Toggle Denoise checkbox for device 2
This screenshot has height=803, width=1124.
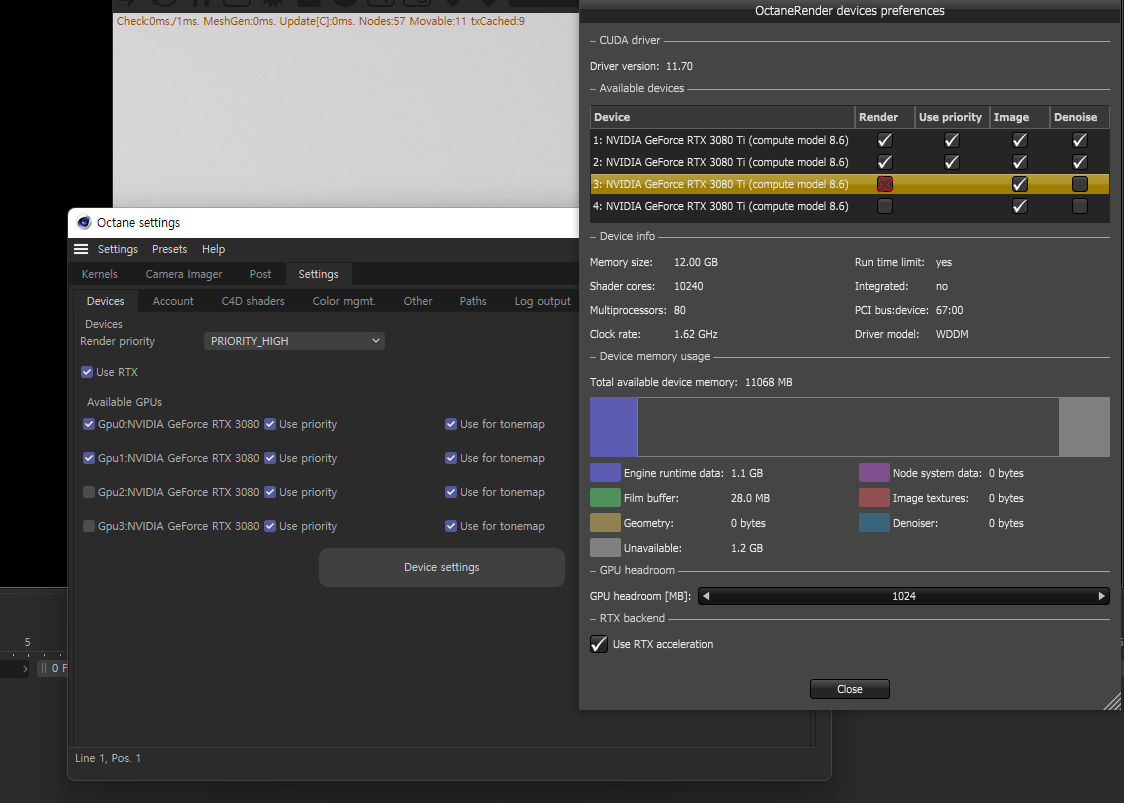1080,162
